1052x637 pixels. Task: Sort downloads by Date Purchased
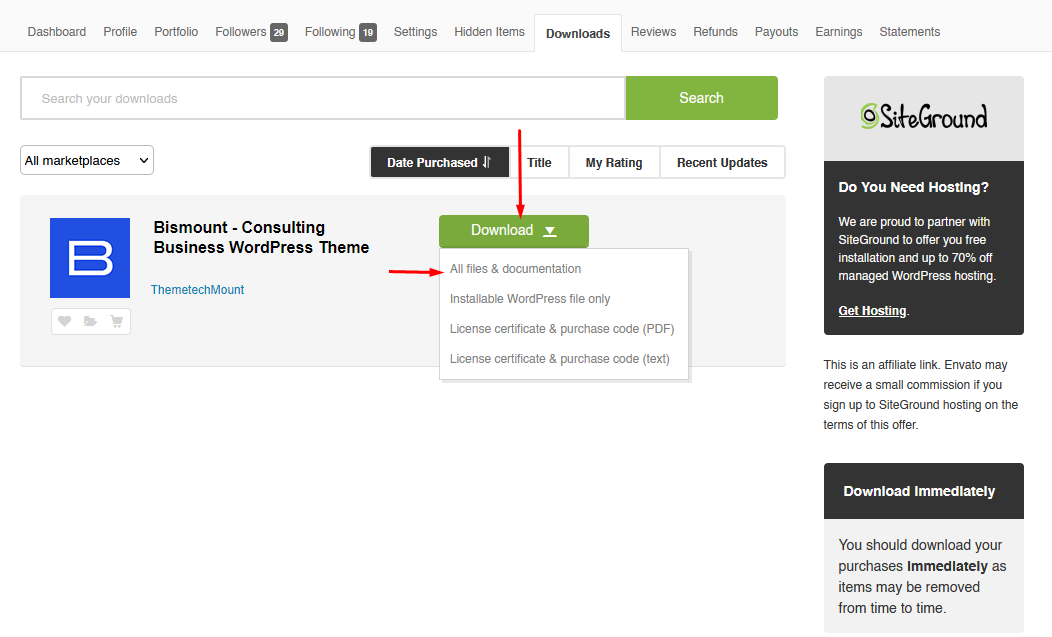439,162
